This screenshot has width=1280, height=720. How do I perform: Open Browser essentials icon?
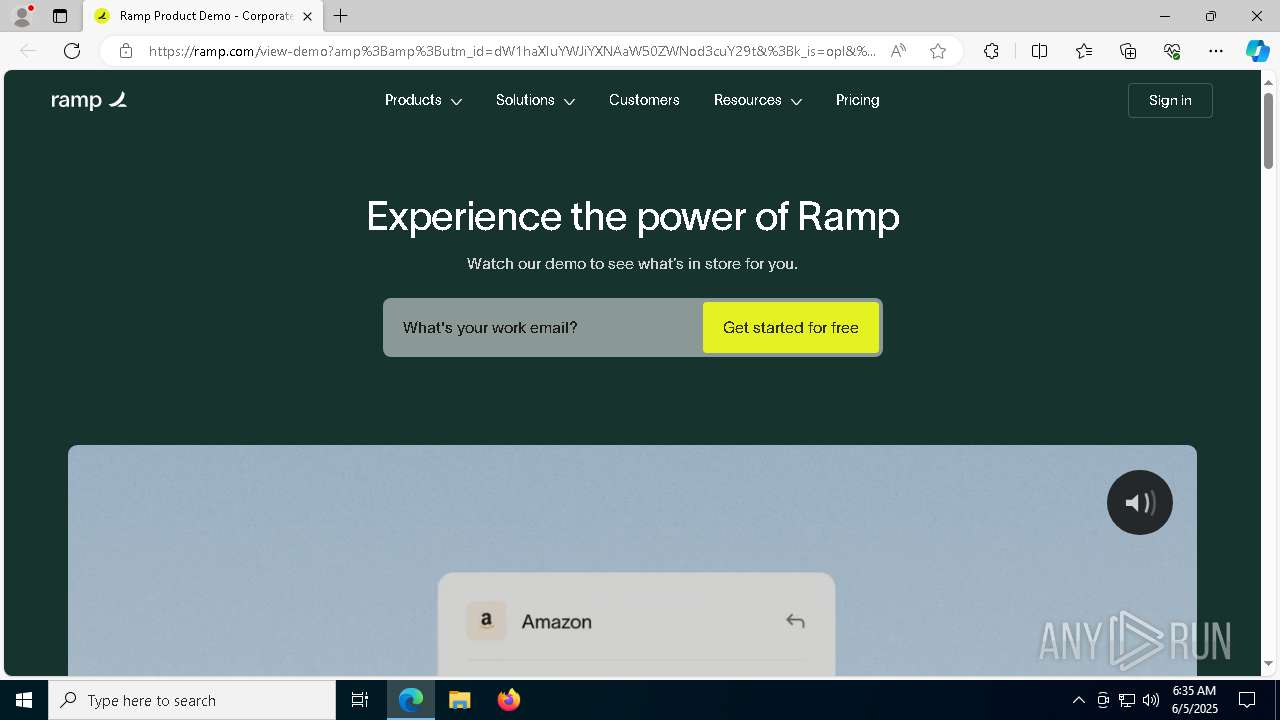click(1172, 51)
